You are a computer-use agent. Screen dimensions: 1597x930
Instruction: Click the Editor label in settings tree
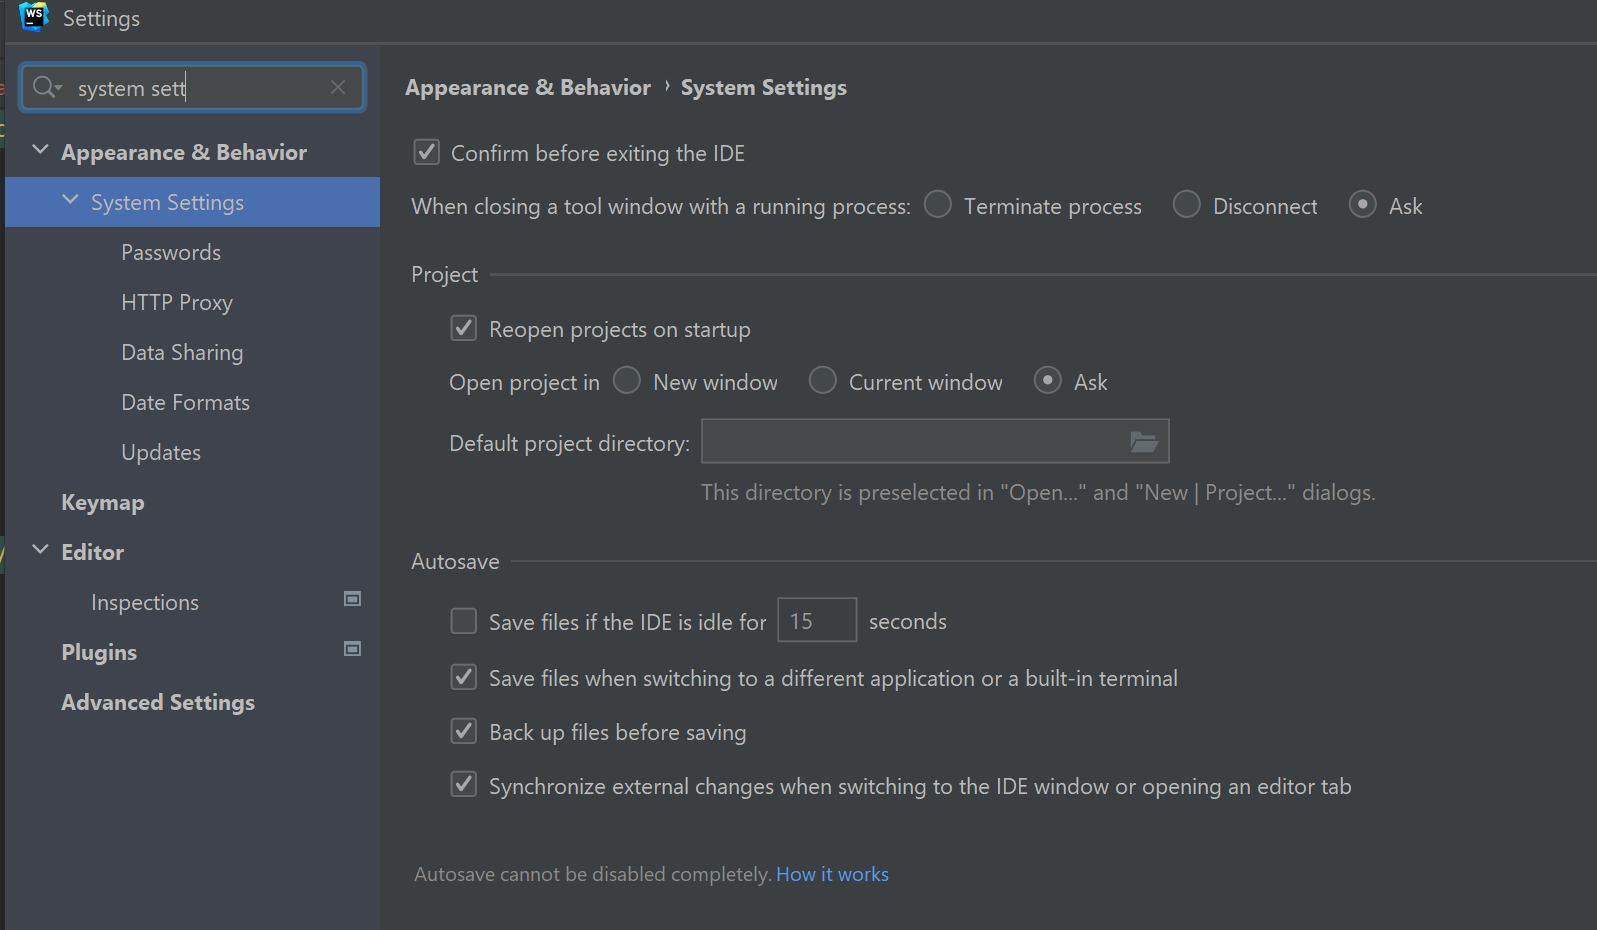[x=93, y=552]
